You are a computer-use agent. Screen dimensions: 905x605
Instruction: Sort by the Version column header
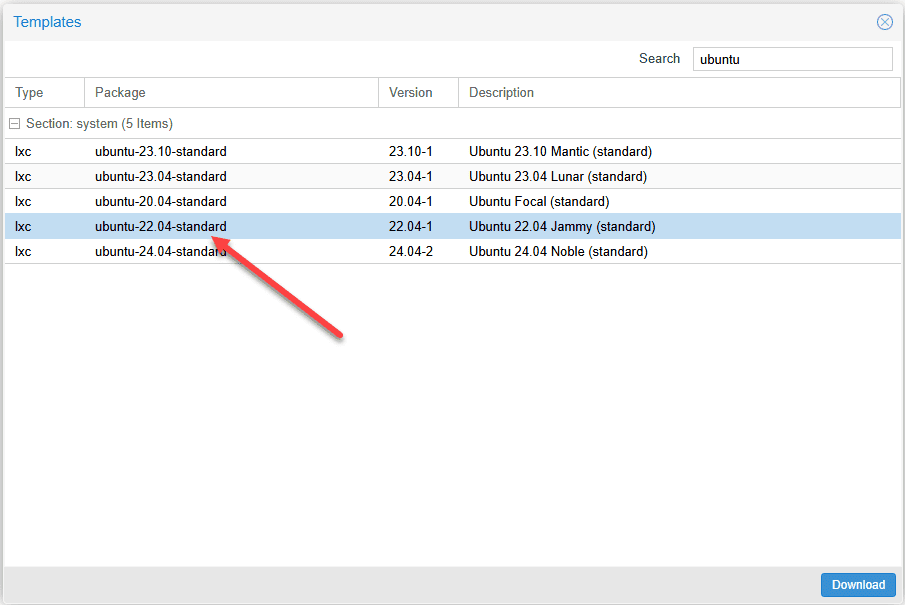(418, 92)
